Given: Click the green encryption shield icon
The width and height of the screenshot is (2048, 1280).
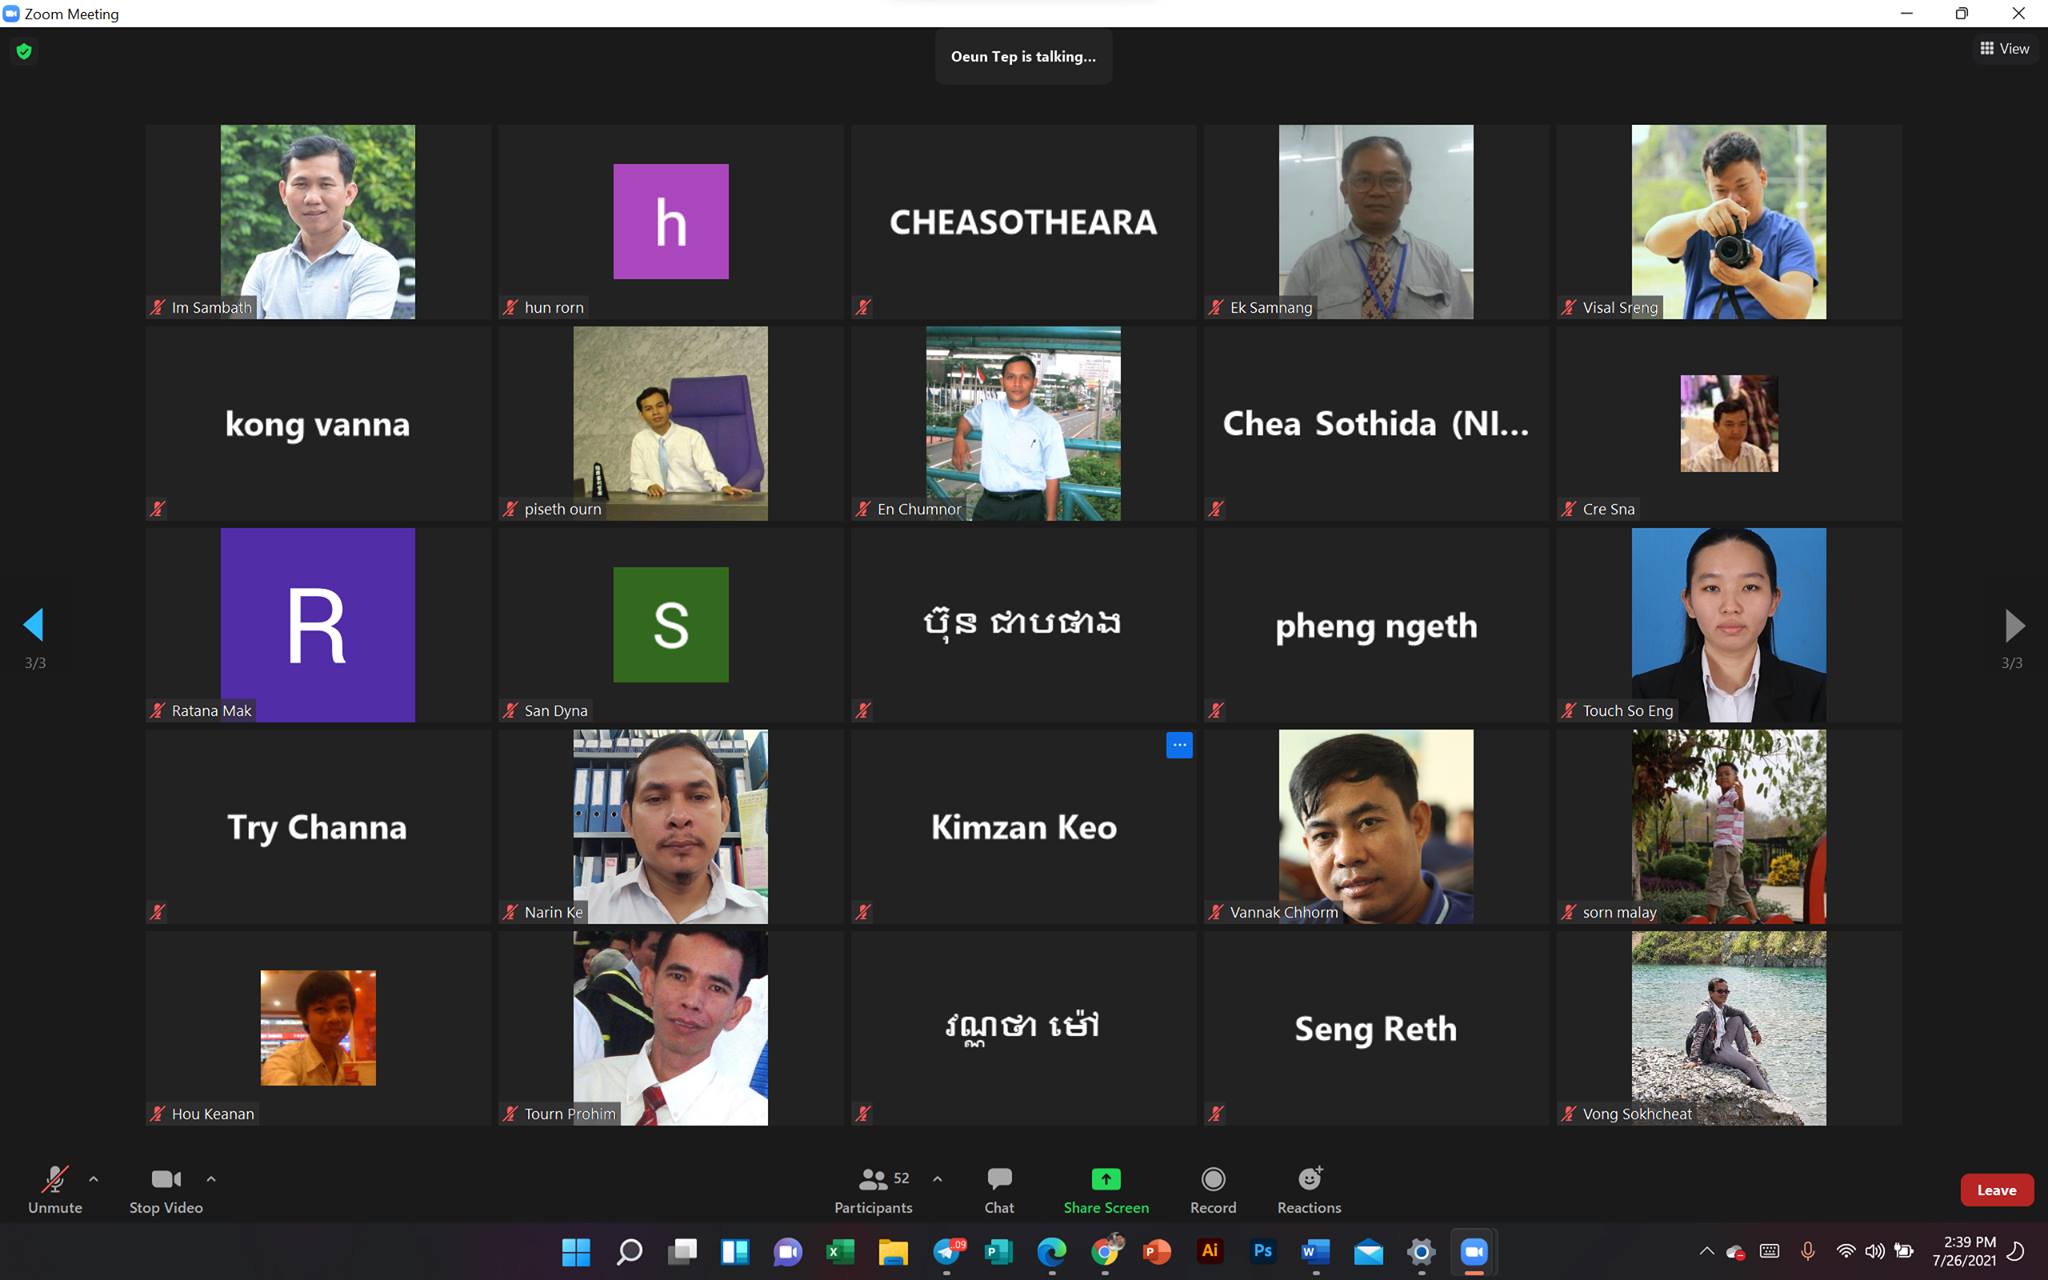Looking at the screenshot, I should [24, 51].
